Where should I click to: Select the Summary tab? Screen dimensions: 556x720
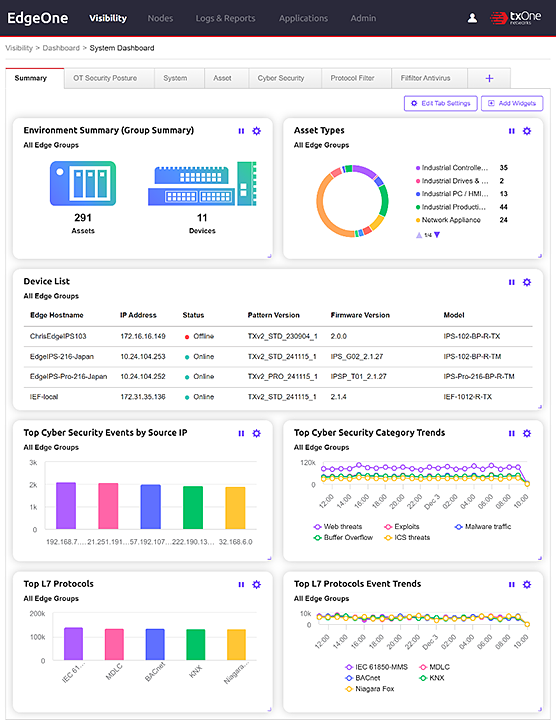coord(35,79)
